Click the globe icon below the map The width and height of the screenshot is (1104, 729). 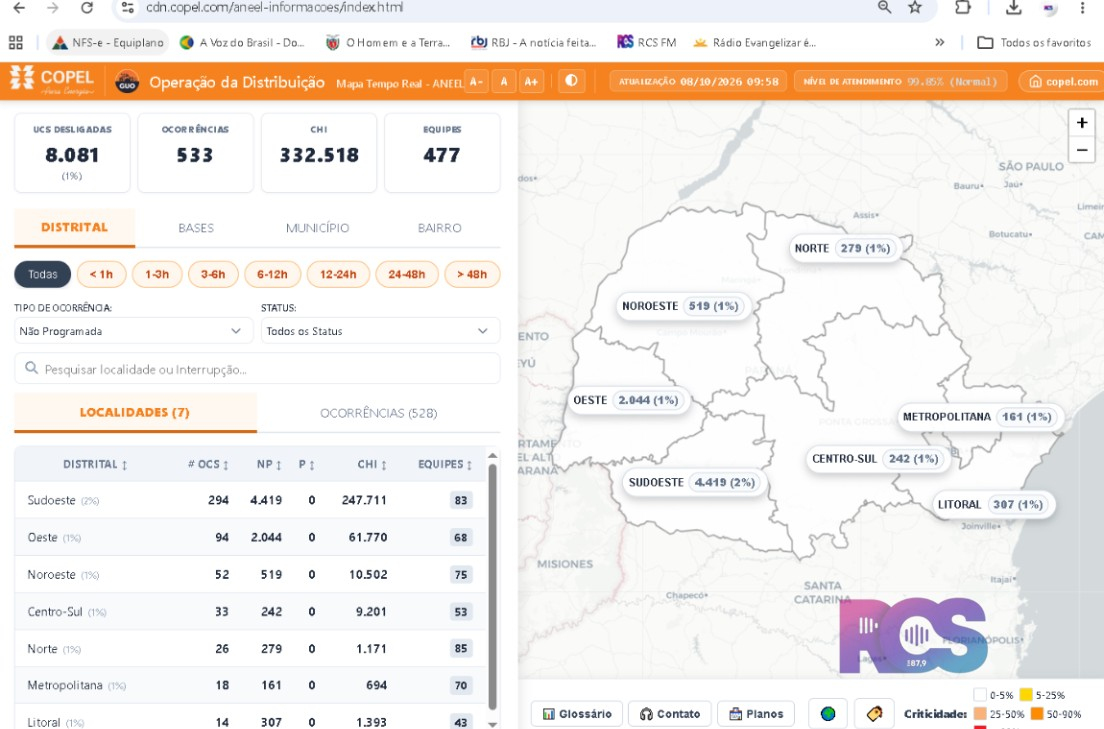(828, 714)
